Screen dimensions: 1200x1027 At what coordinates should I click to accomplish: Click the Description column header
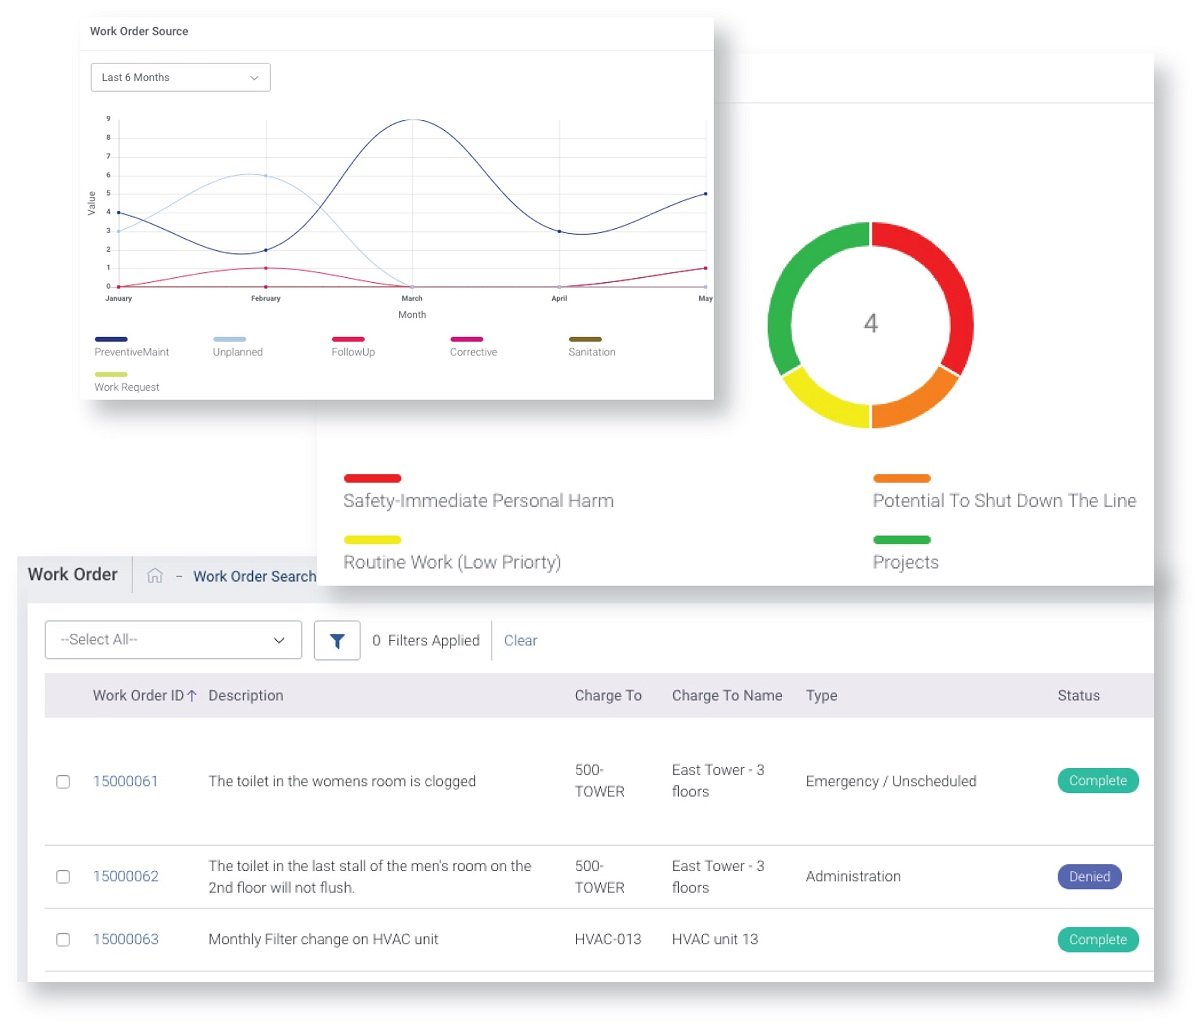[246, 696]
